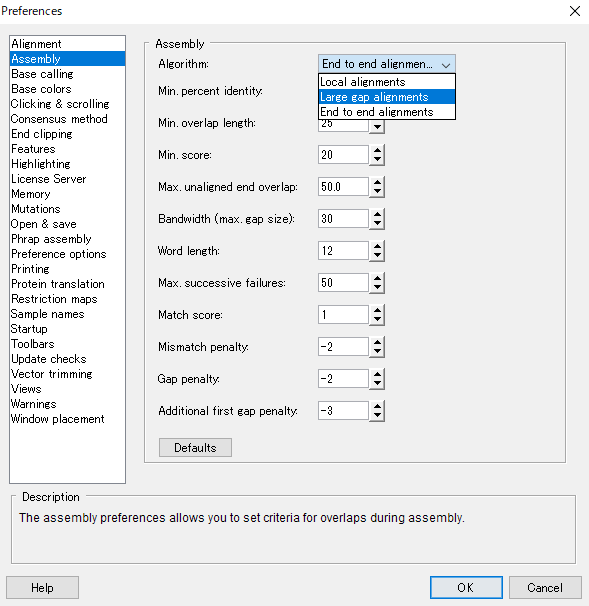Screen dimensions: 589x606
Task: Choose Local alignments from list
Action: [386, 82]
